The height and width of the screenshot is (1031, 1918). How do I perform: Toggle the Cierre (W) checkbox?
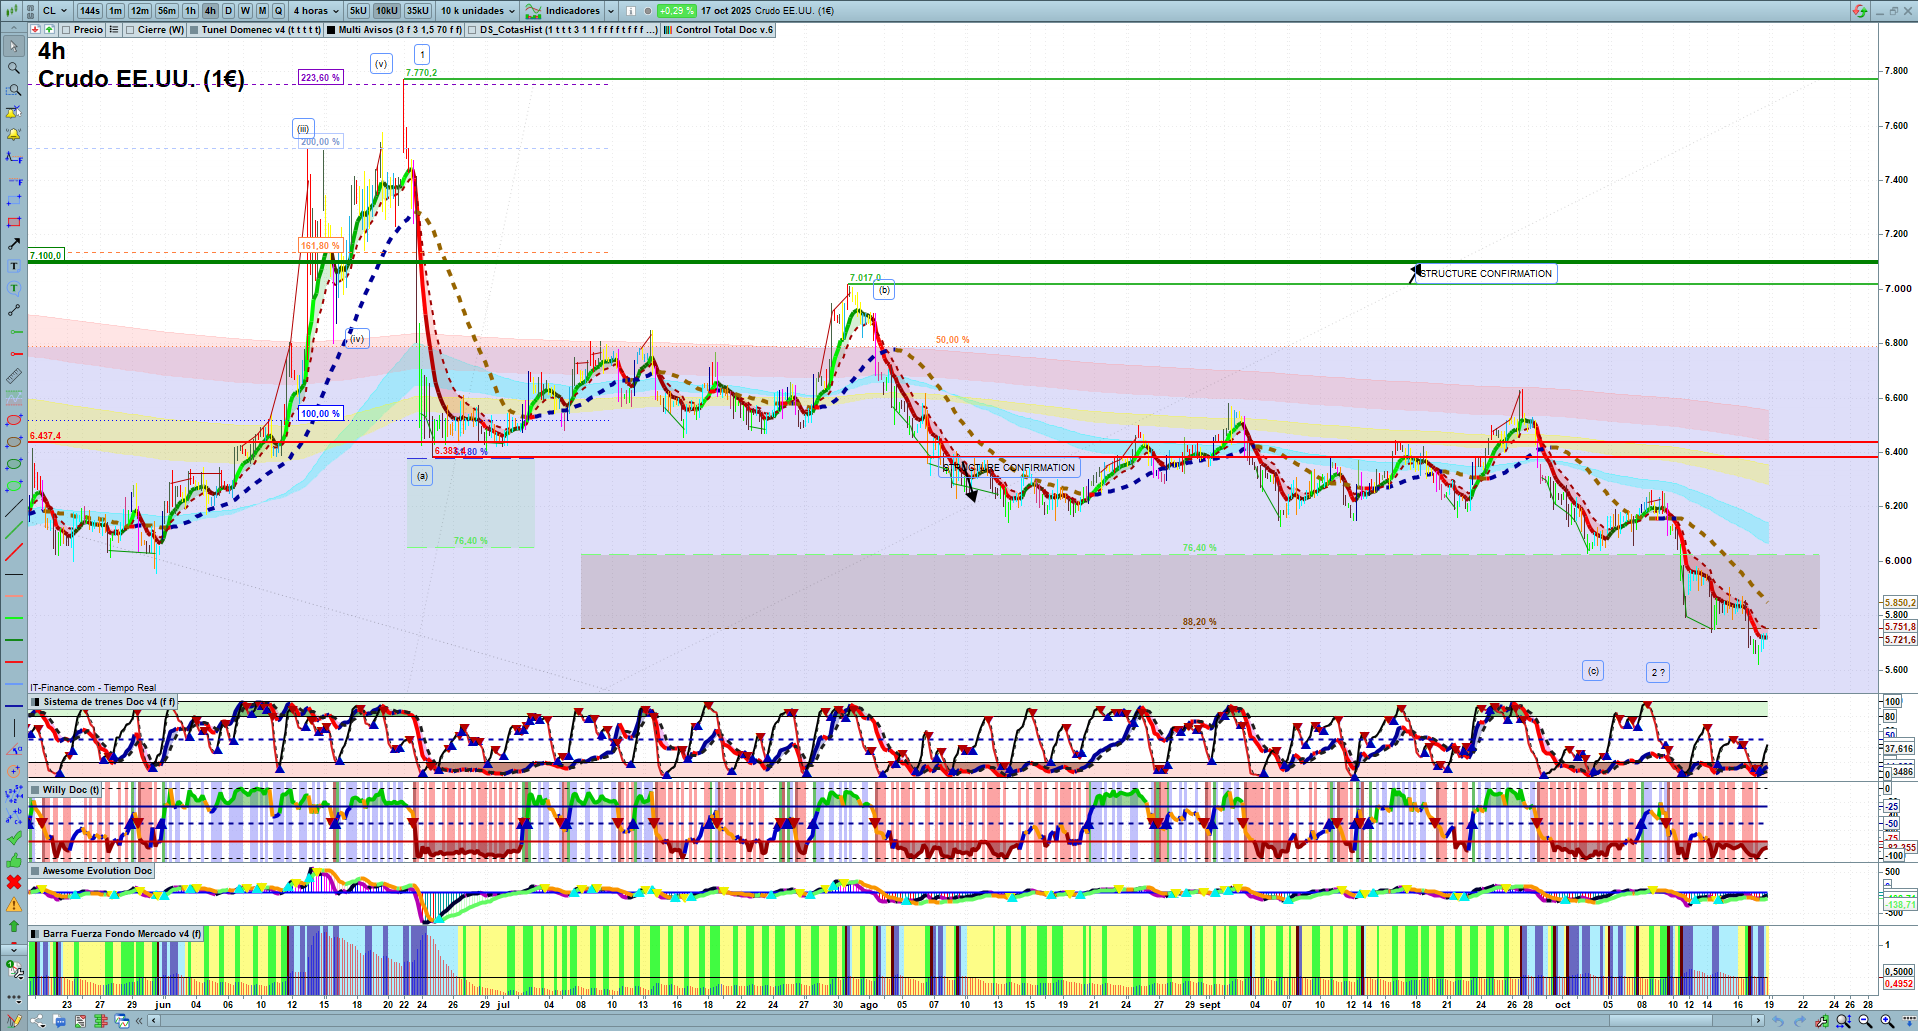click(130, 30)
